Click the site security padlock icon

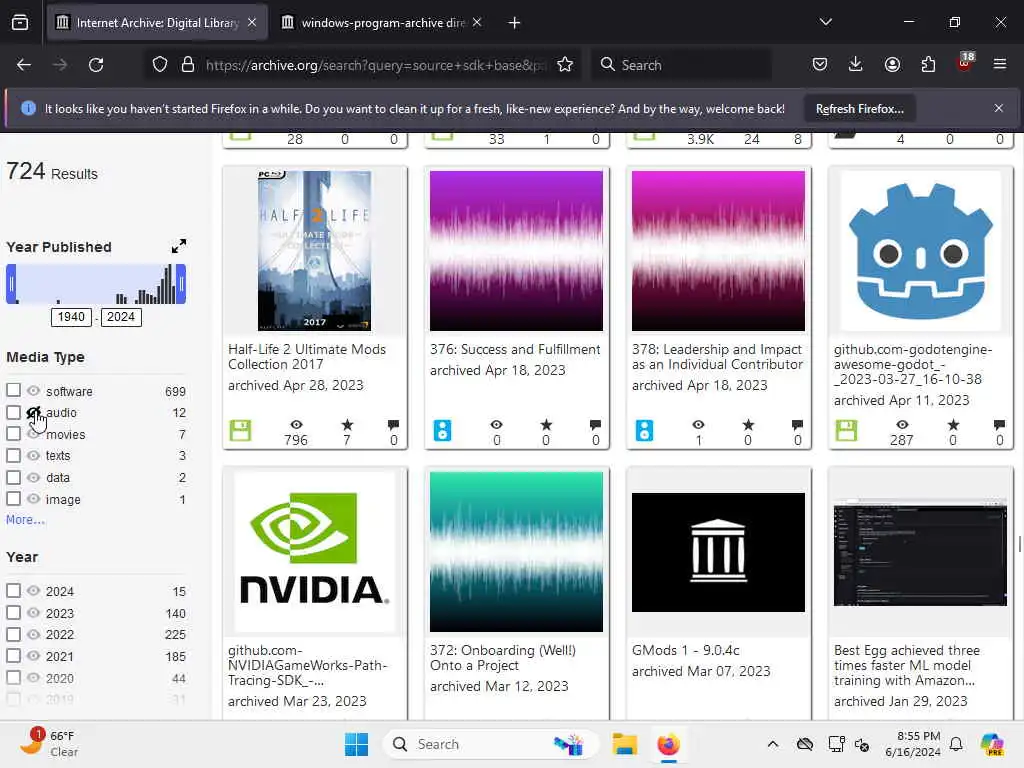(188, 65)
